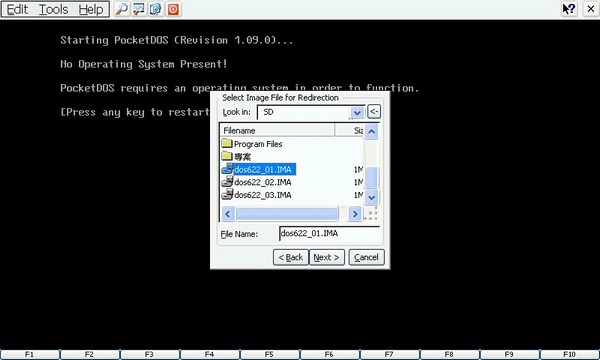
Task: Click the F10 soft key button
Action: tap(569, 355)
